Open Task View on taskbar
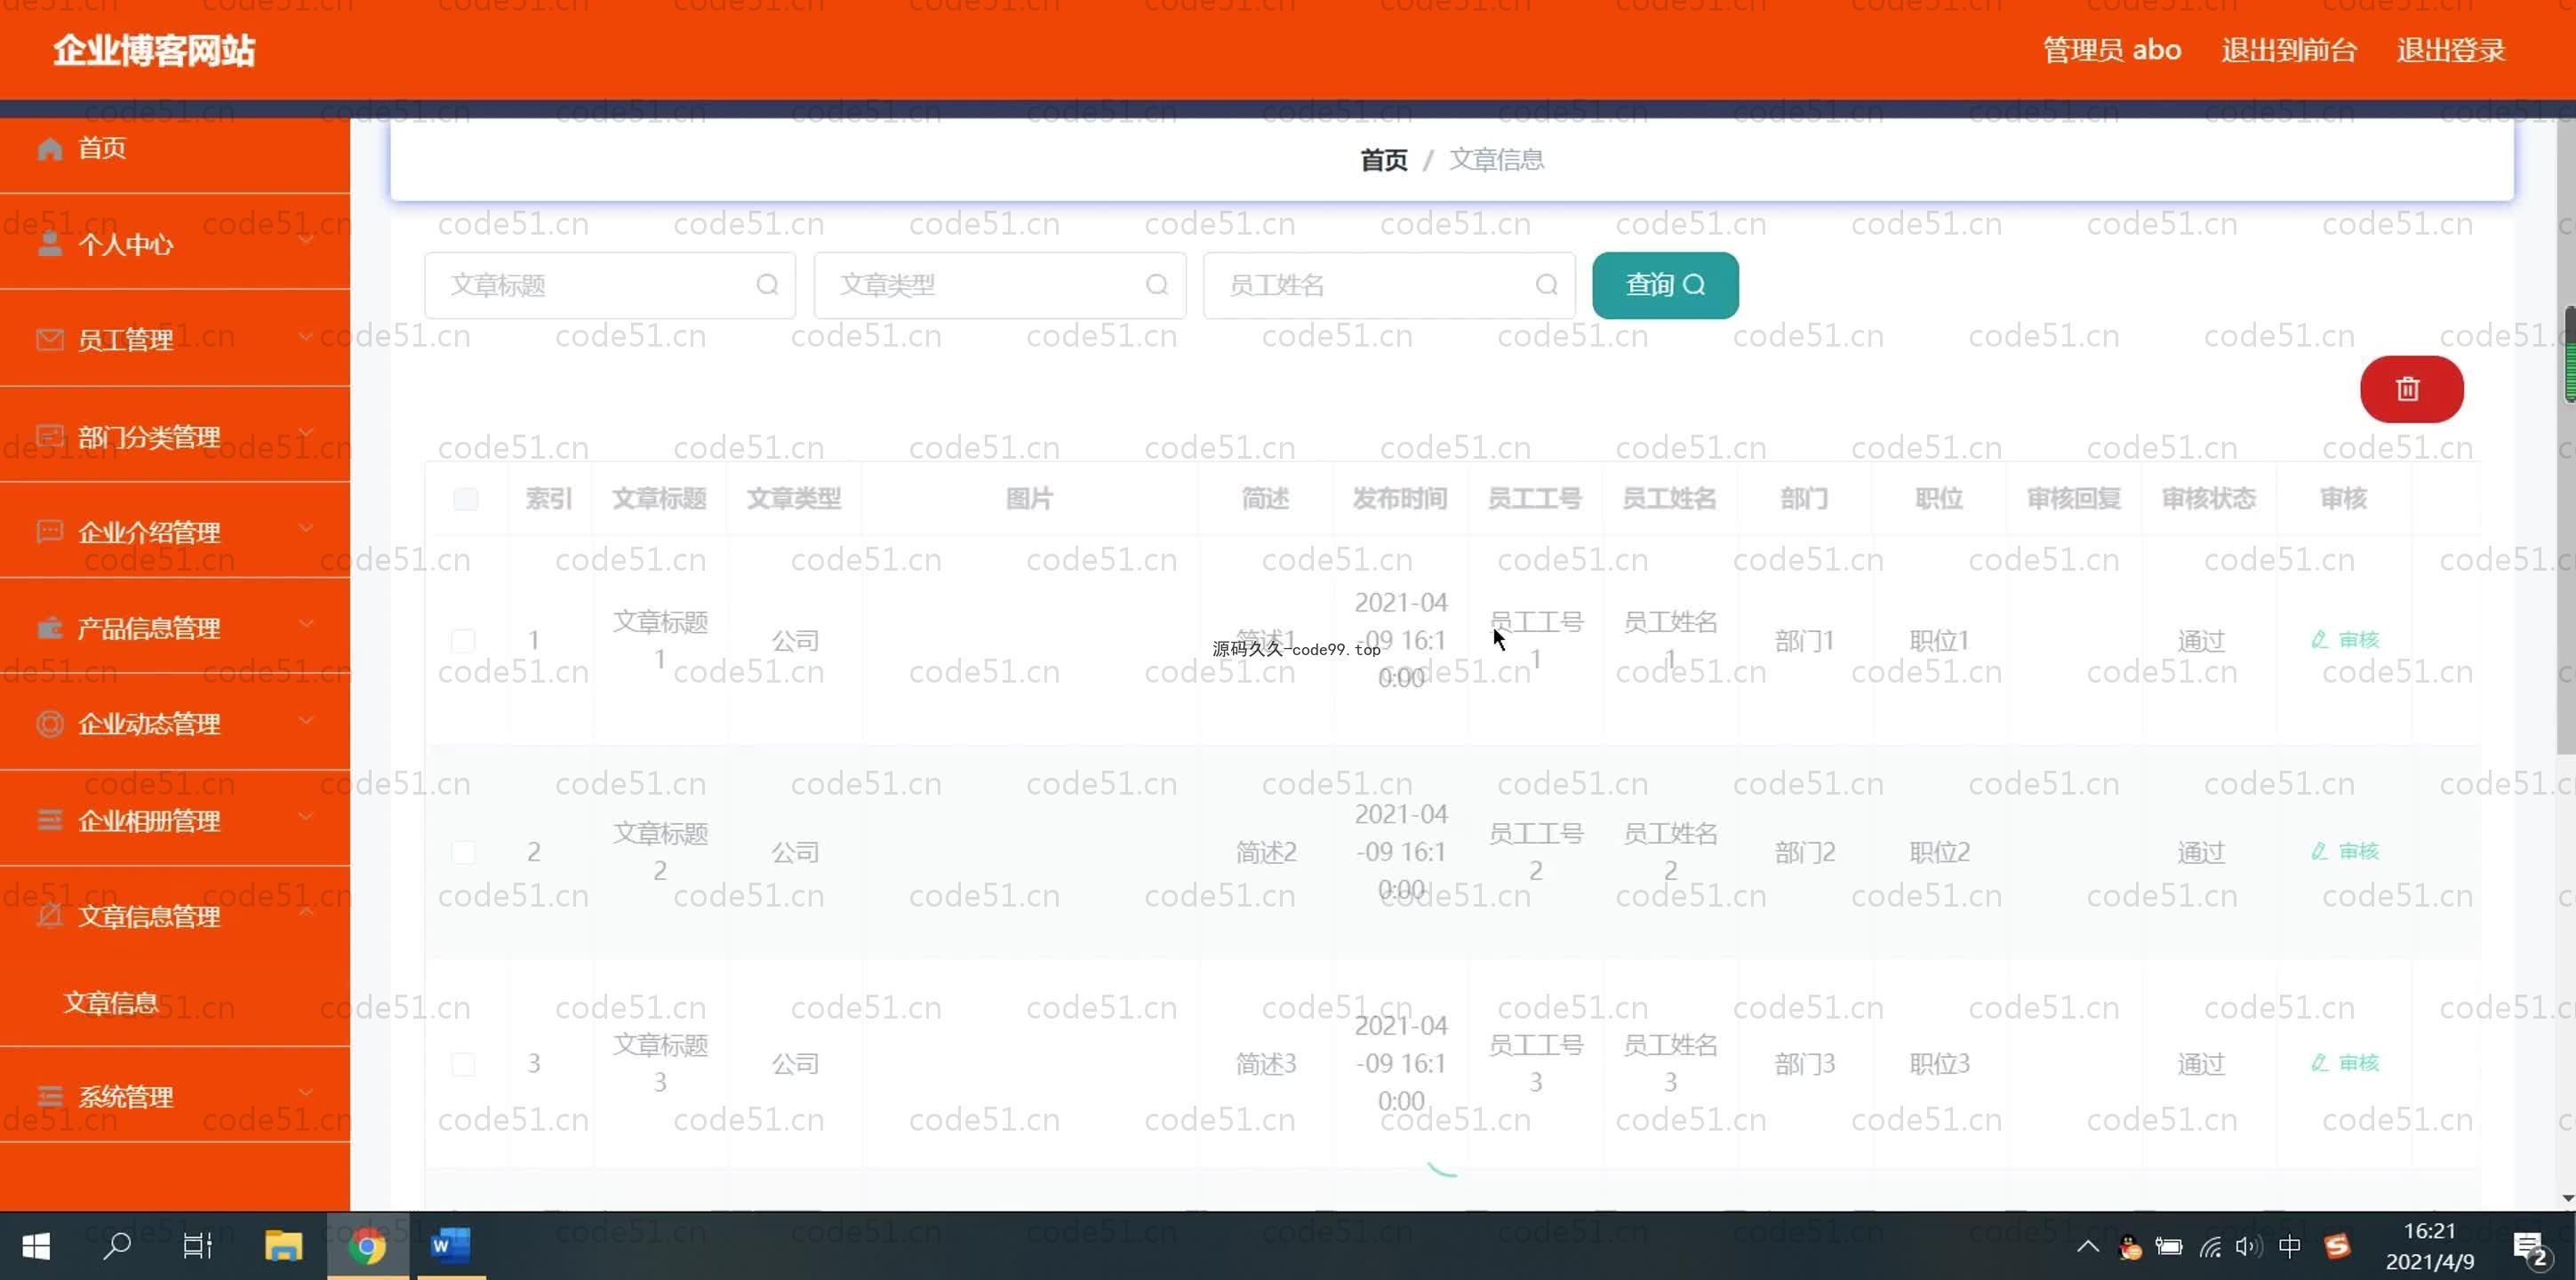Screen dimensions: 2576x1280 coord(198,1246)
